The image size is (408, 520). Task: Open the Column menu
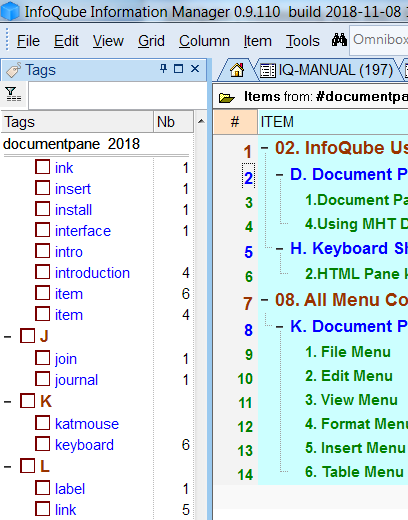[204, 41]
